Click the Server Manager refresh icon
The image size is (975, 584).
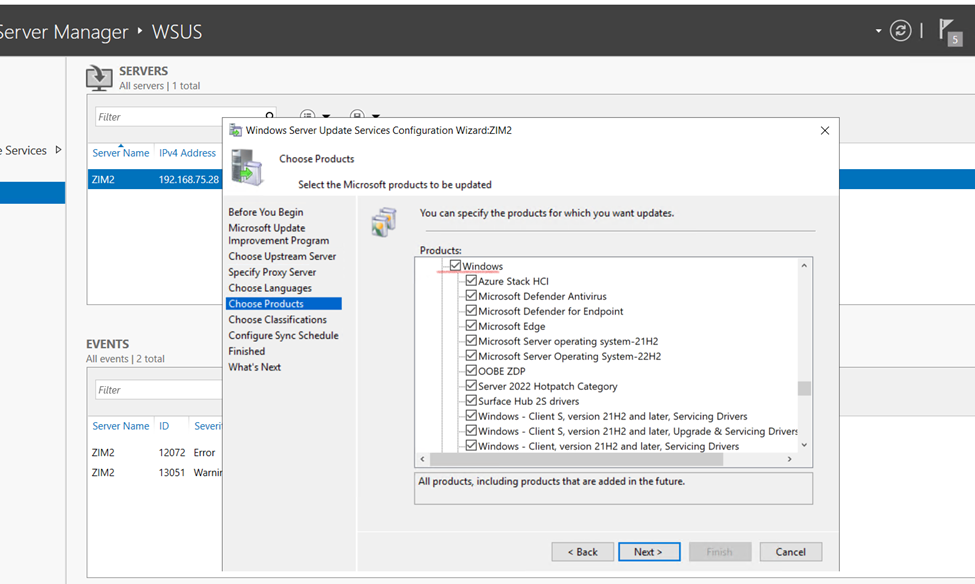[900, 31]
